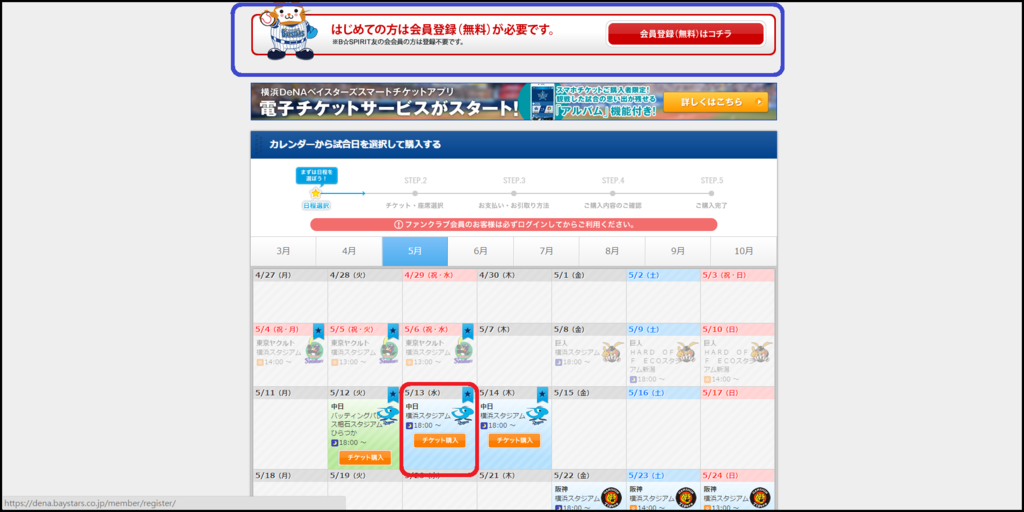Click the blue star ribbon on 5/4
Viewport: 1024px width, 512px height.
(319, 331)
